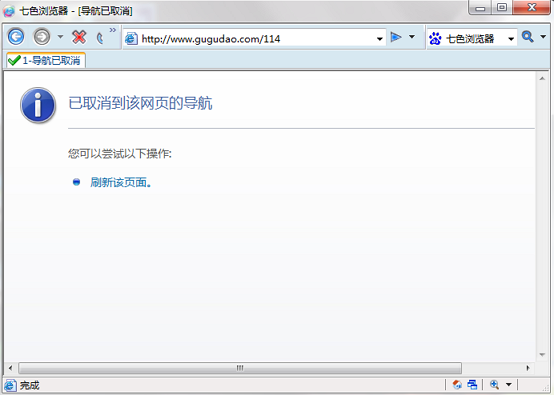Click the 完成 status bar text
The image size is (554, 395).
click(30, 385)
